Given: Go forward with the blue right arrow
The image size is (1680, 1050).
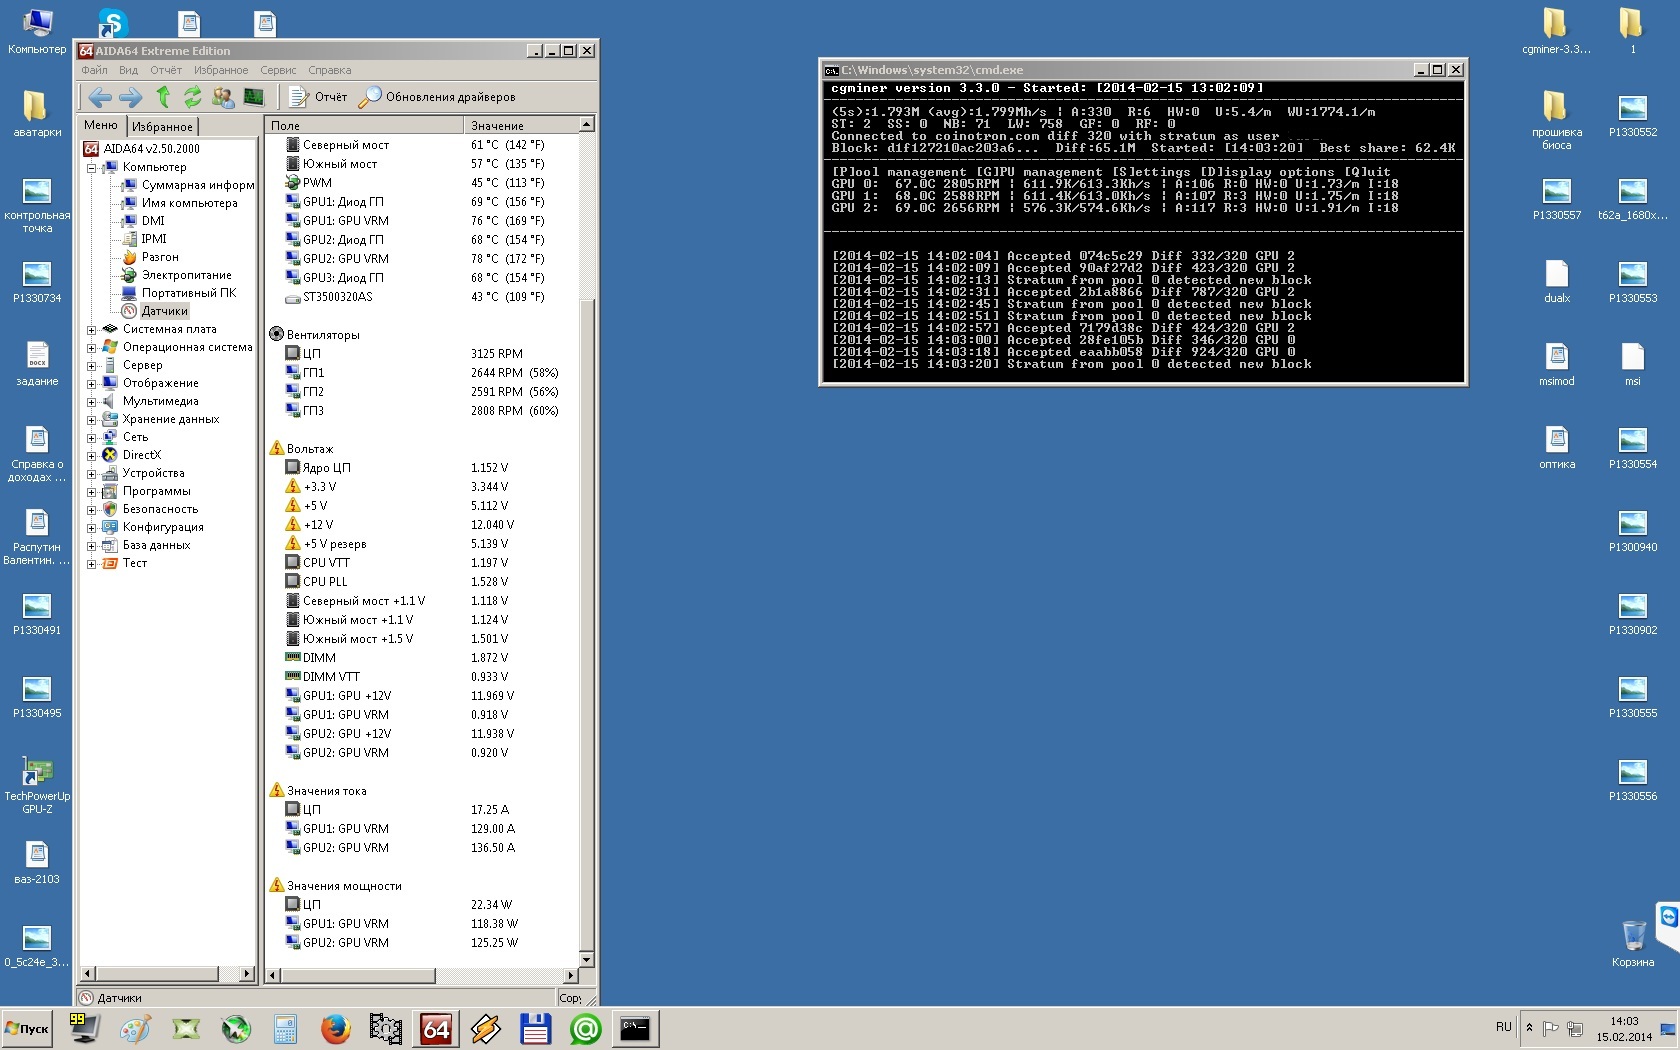Looking at the screenshot, I should [131, 97].
